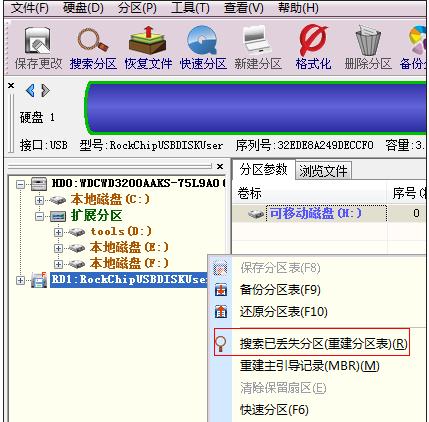The image size is (429, 422).
Task: Open the 查看(V) menu
Action: [x=244, y=8]
